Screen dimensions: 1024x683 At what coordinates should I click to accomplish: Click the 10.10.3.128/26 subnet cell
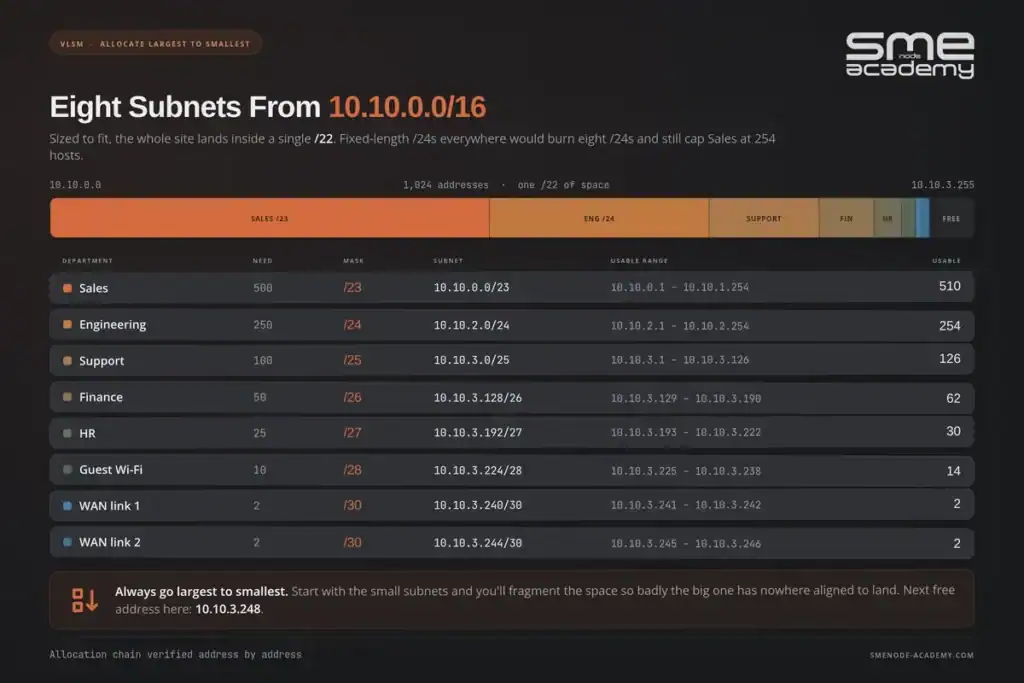pos(477,398)
